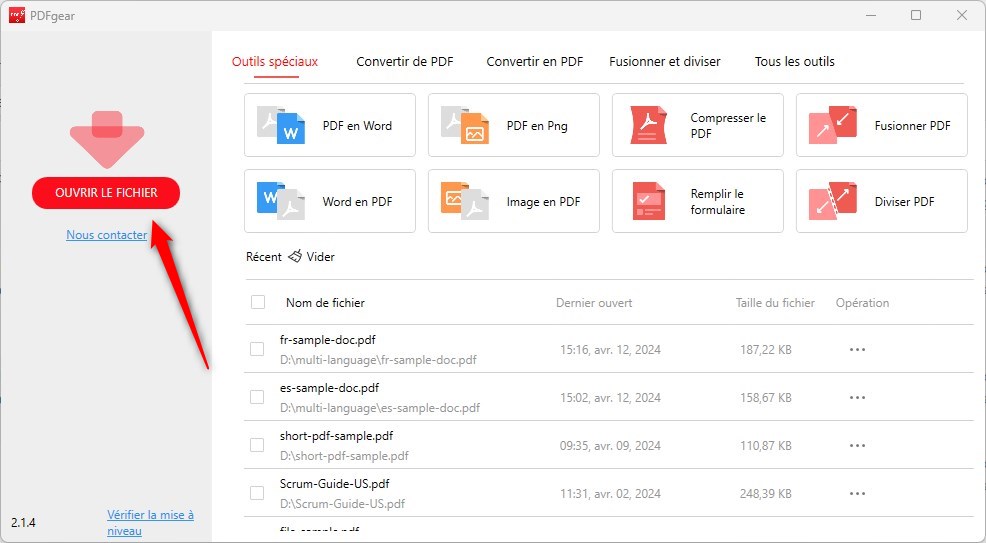Select the es-sample-doc.pdf file name
Image resolution: width=986 pixels, height=543 pixels.
point(330,388)
